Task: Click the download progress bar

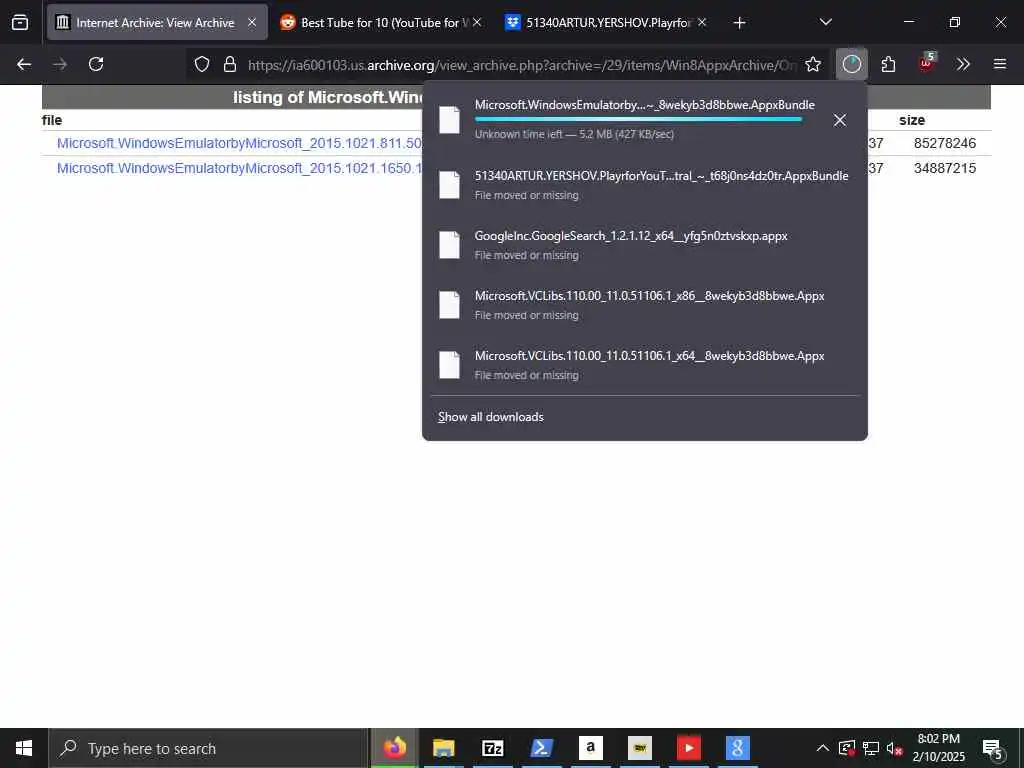Action: click(x=638, y=120)
